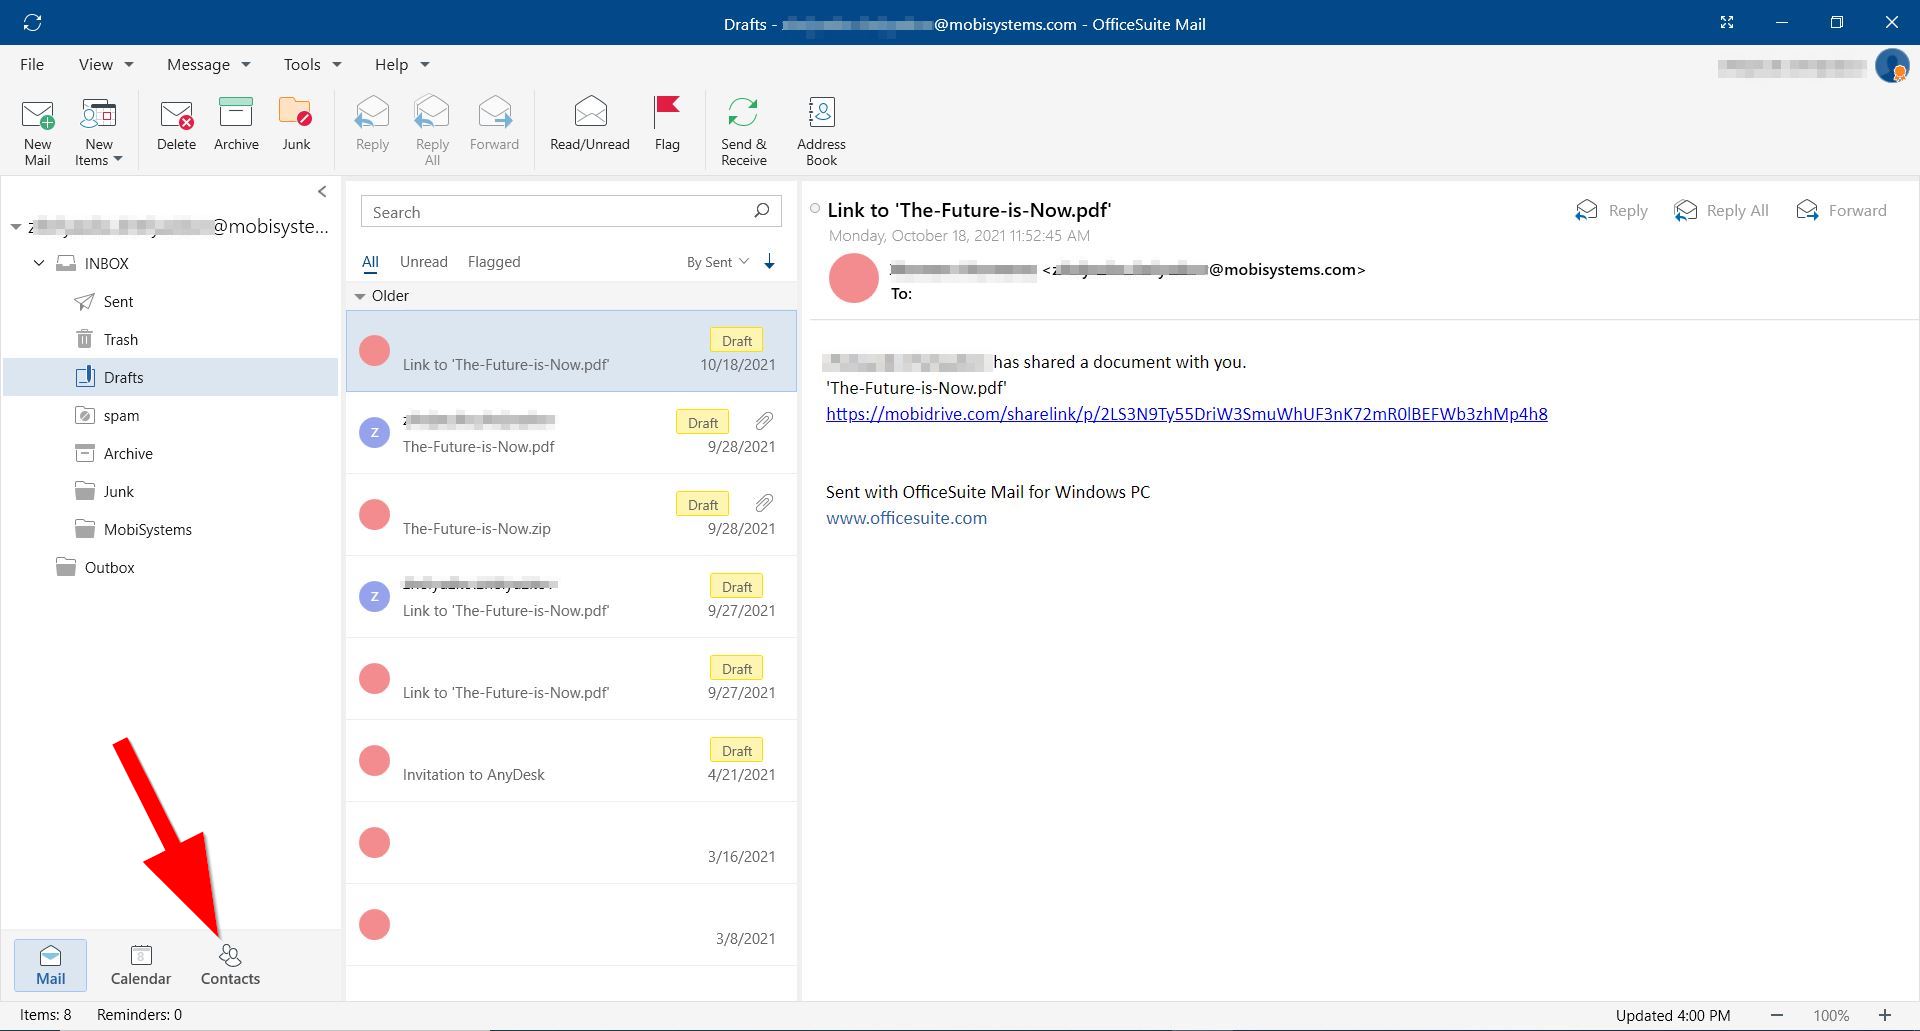The height and width of the screenshot is (1031, 1920).
Task: Show only Unread messages tab
Action: [423, 262]
